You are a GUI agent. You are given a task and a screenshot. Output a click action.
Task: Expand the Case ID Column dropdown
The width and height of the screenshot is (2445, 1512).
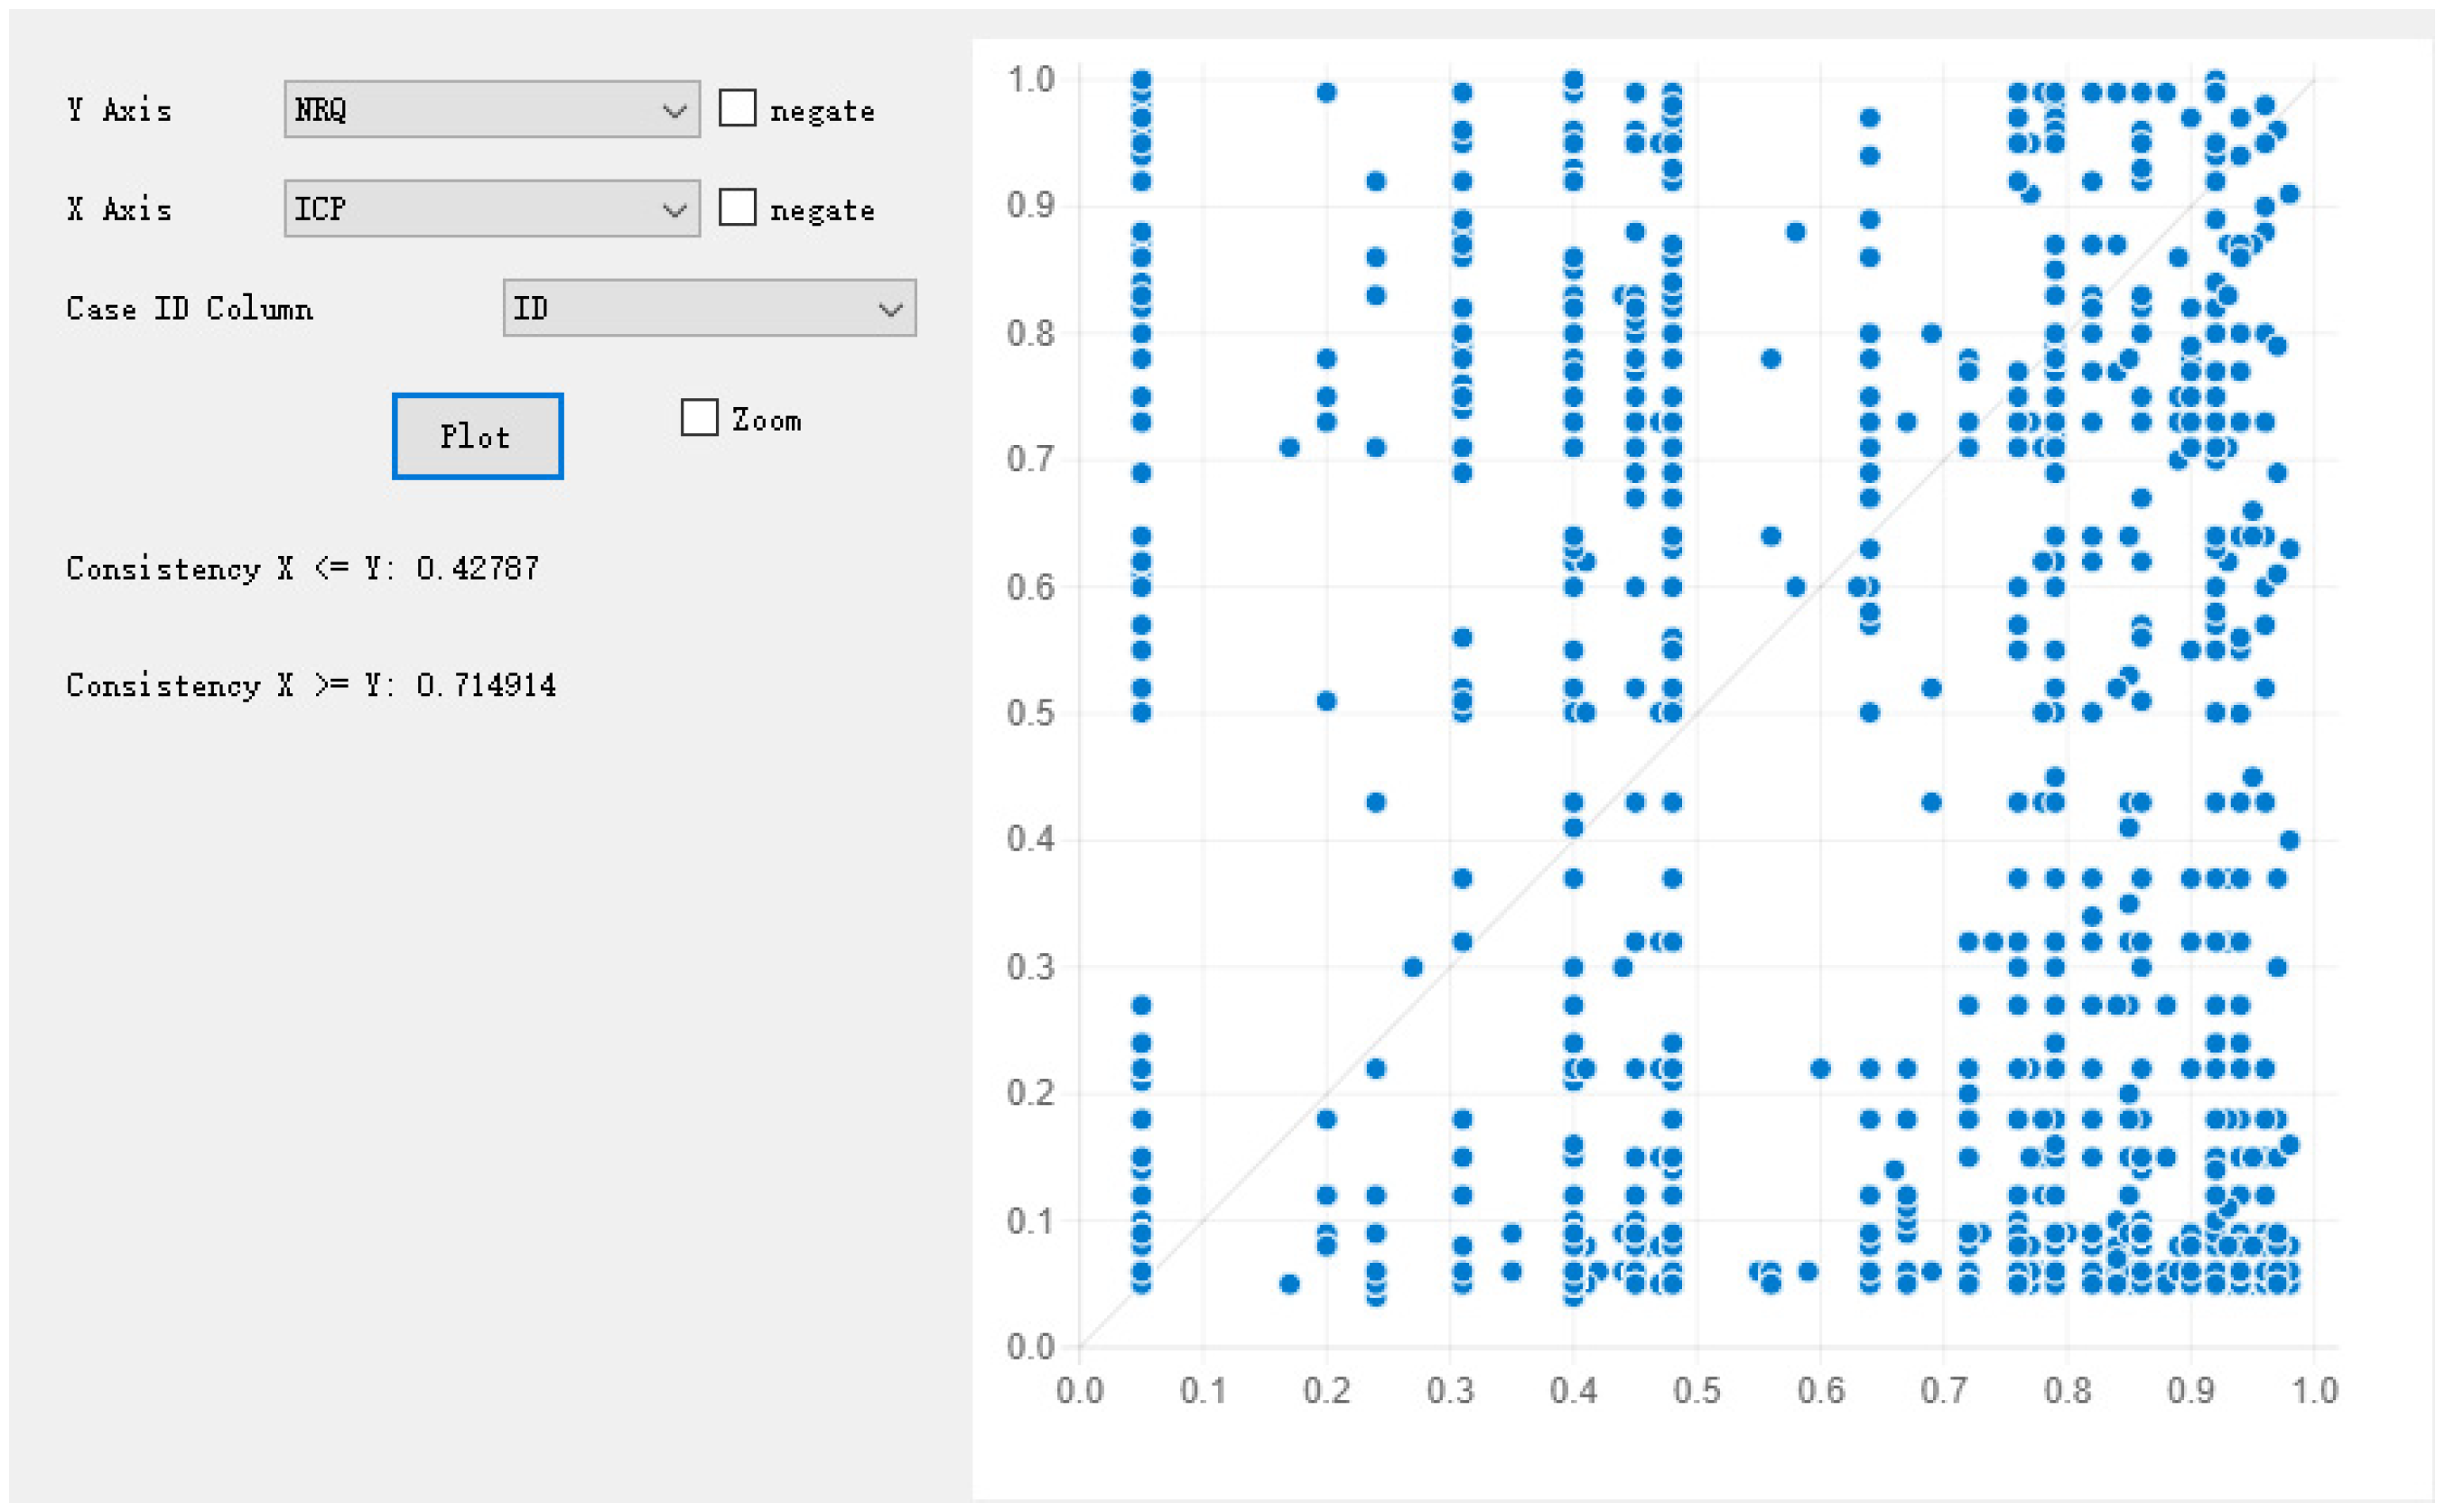tap(708, 308)
